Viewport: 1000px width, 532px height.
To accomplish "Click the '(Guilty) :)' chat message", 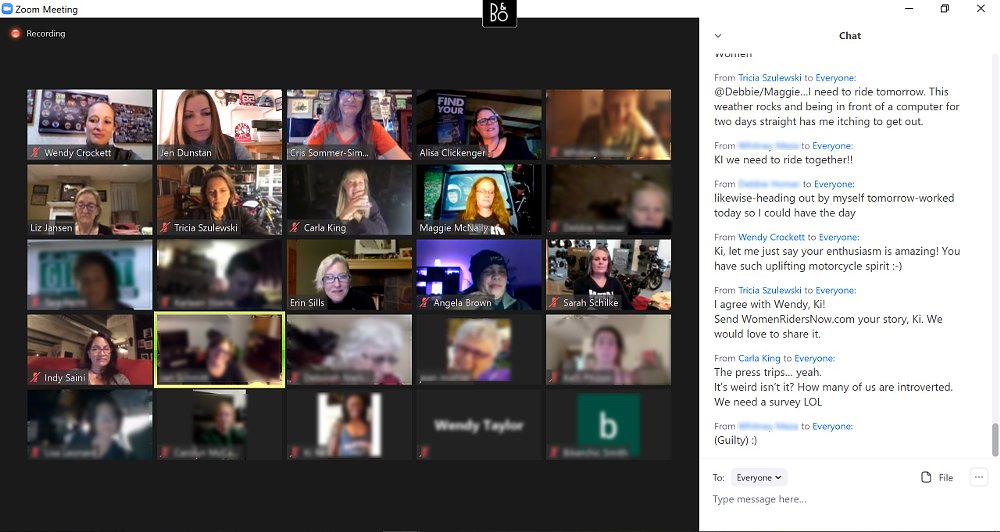I will [x=735, y=440].
